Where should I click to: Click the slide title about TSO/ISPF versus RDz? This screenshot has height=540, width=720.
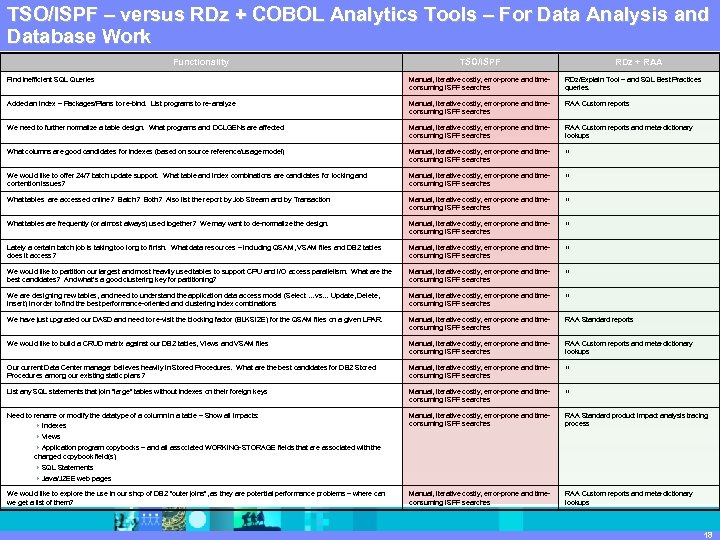(x=358, y=25)
